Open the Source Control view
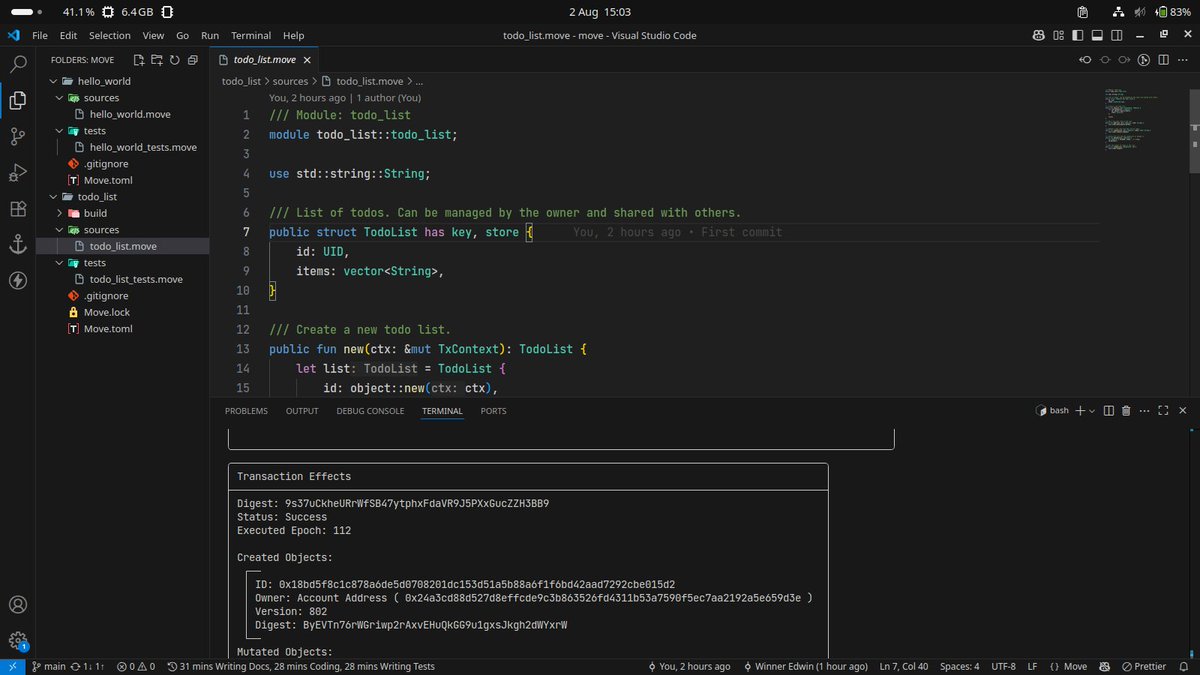The width and height of the screenshot is (1200, 675). [17, 137]
